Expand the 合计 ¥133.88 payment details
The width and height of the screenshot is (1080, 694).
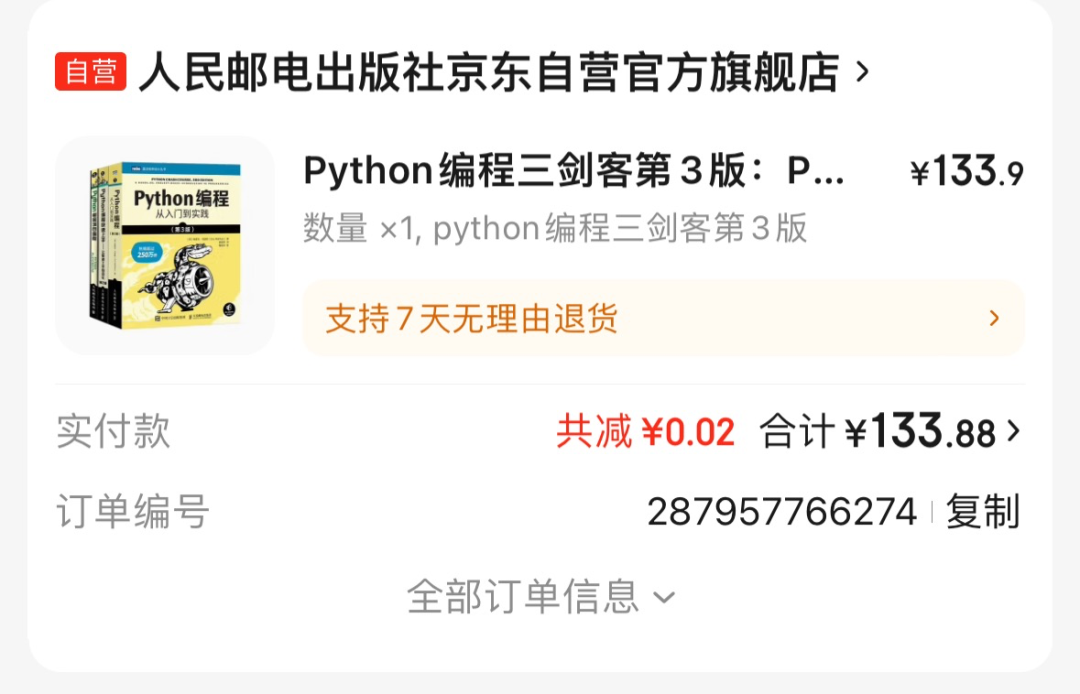889,432
